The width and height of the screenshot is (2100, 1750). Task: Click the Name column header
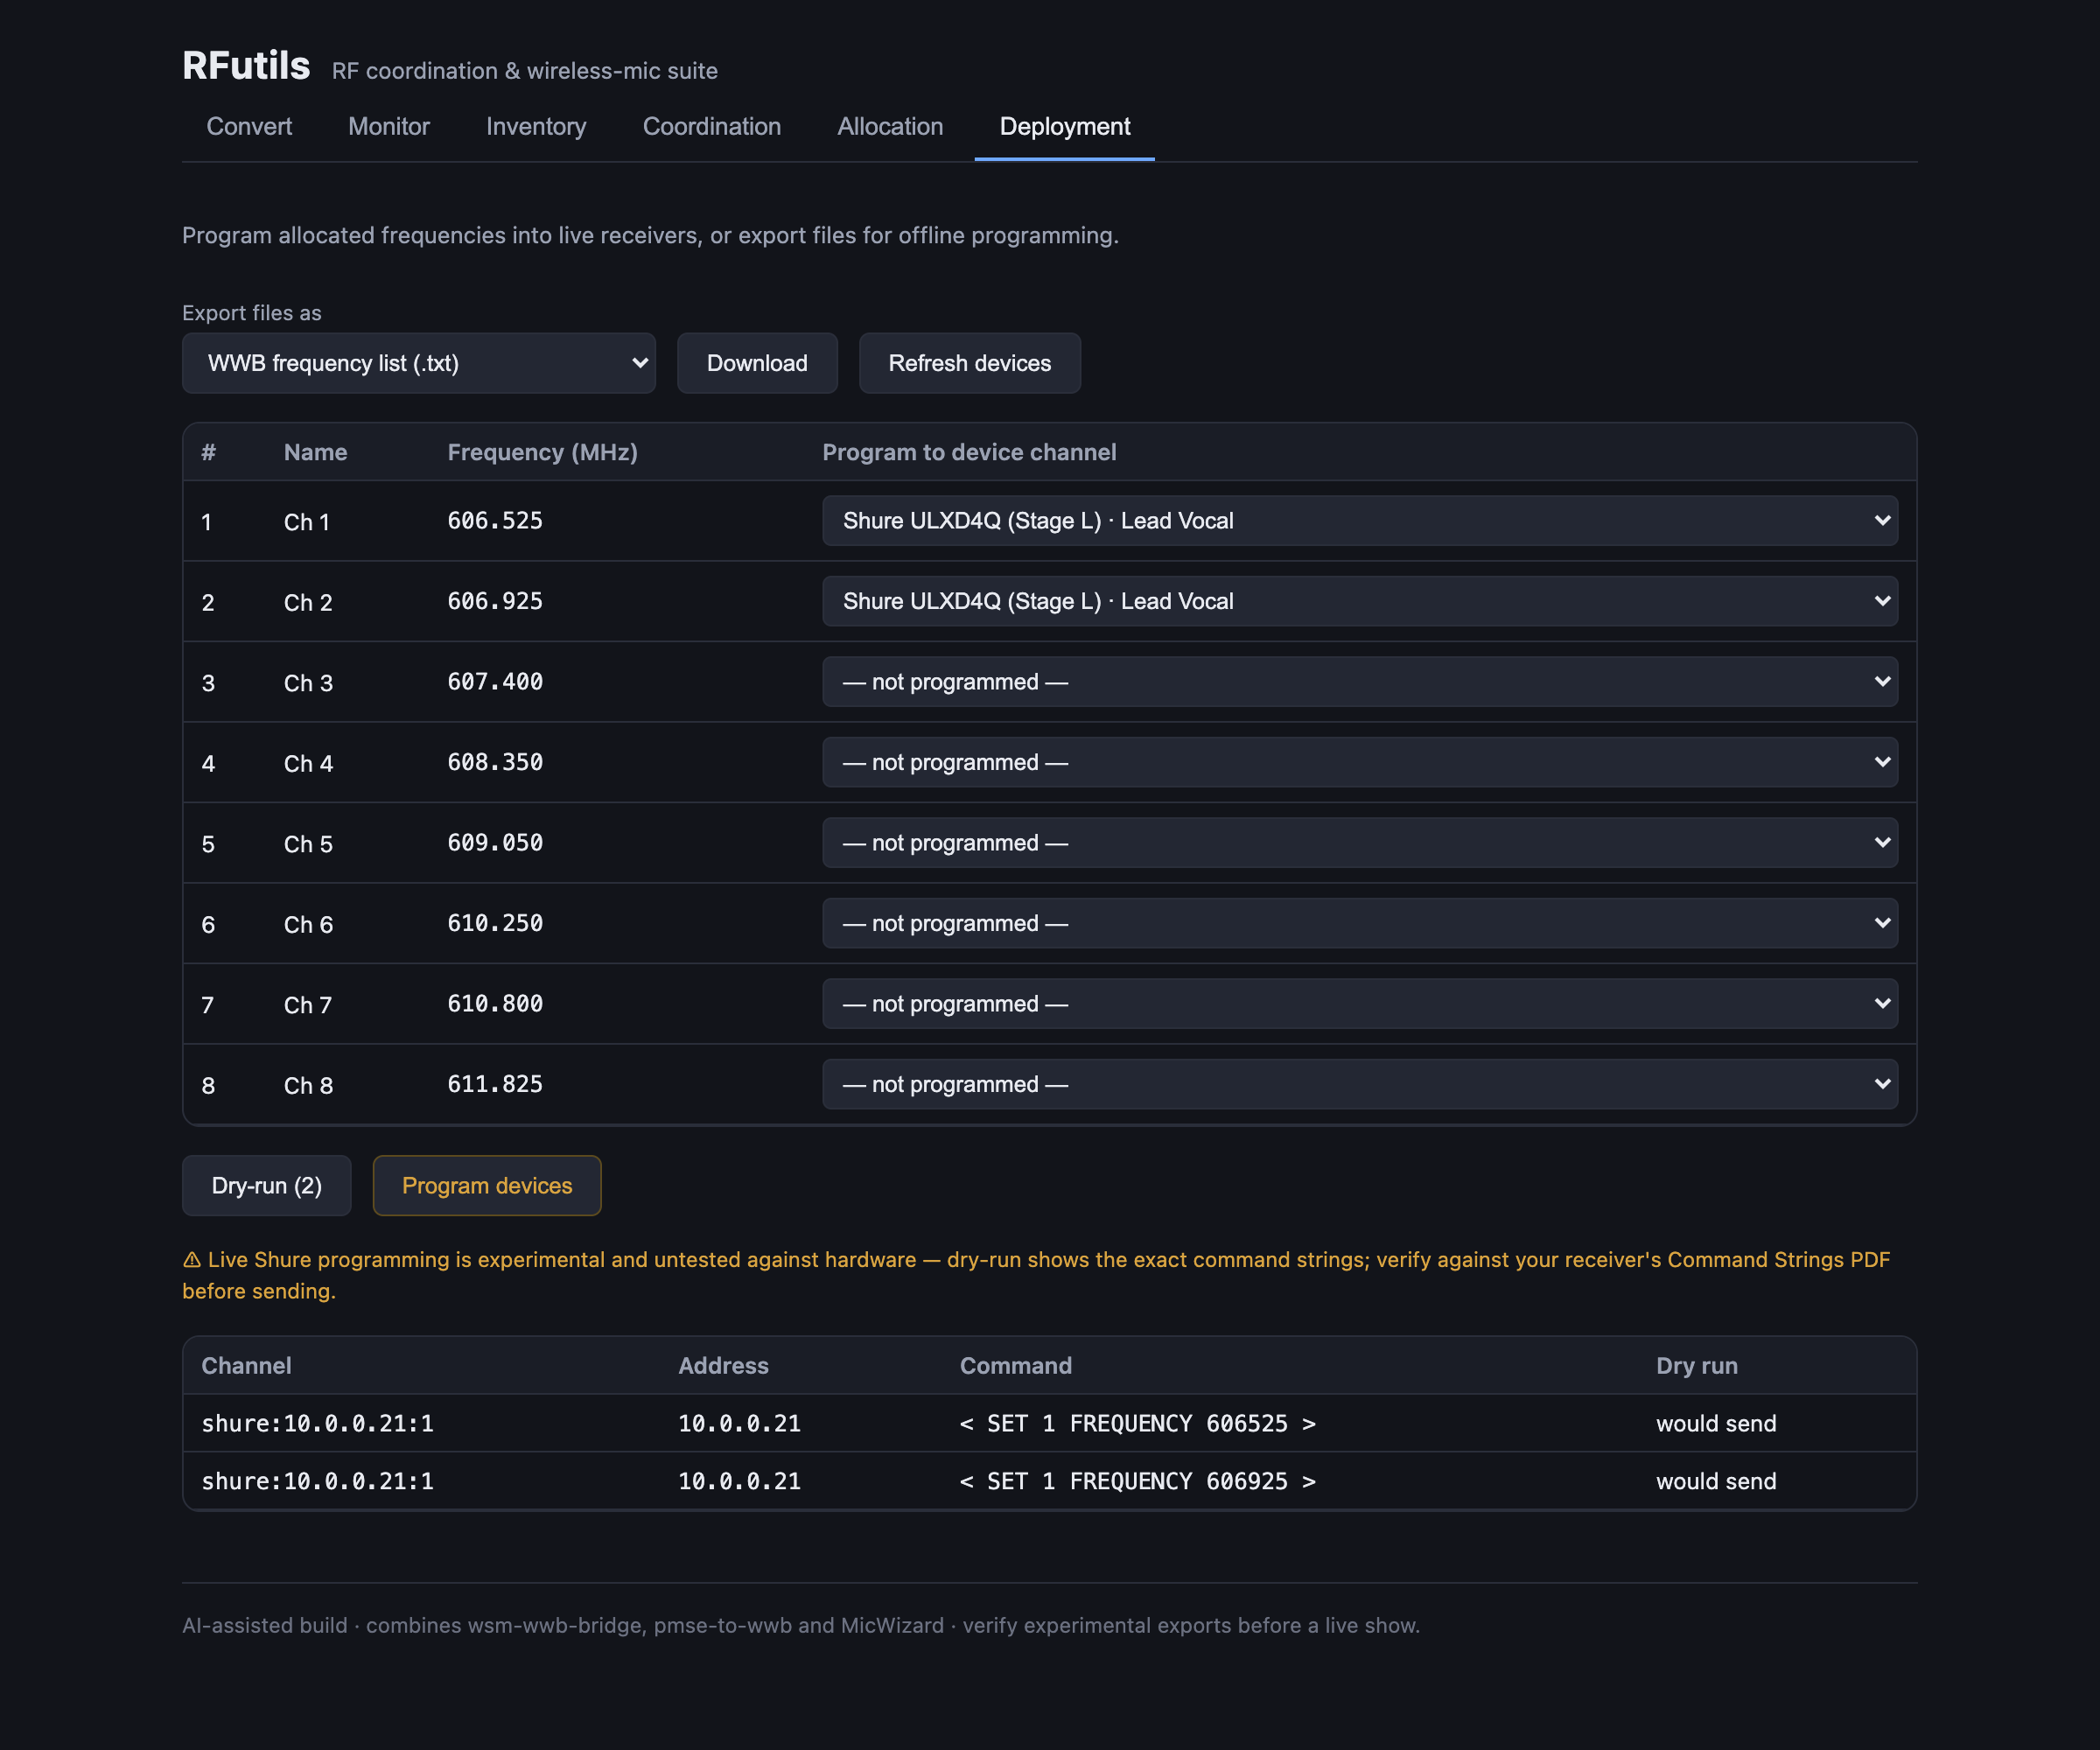pos(315,452)
